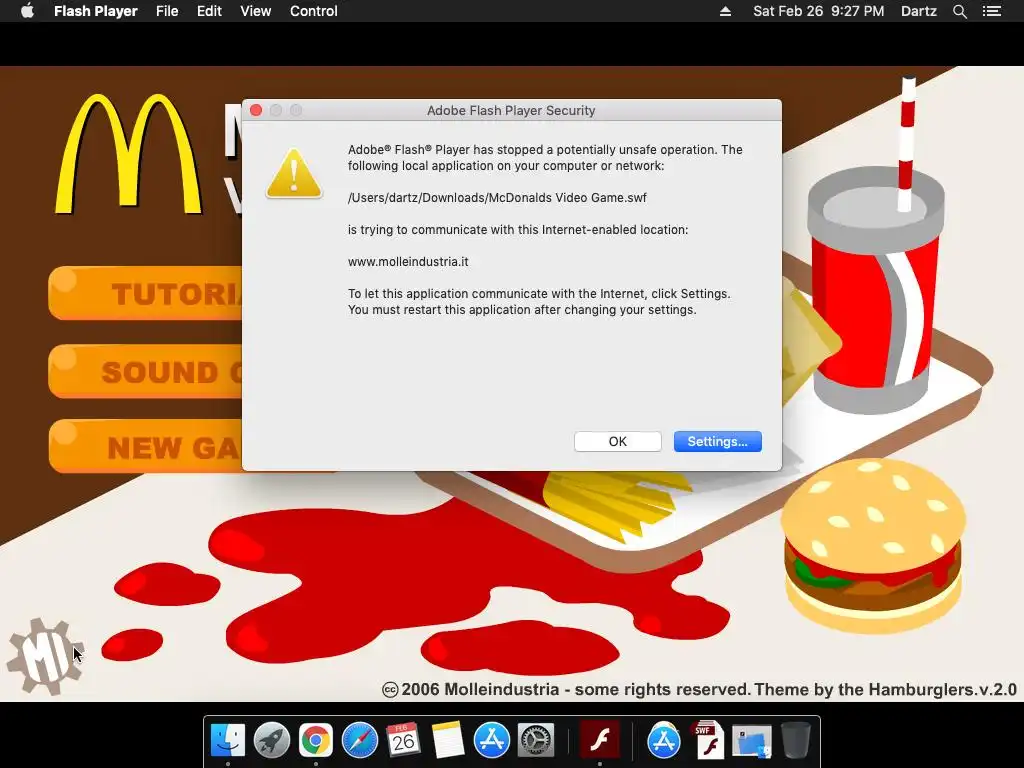Open System Preferences gear in Dock
The height and width of the screenshot is (768, 1024).
[x=536, y=741]
